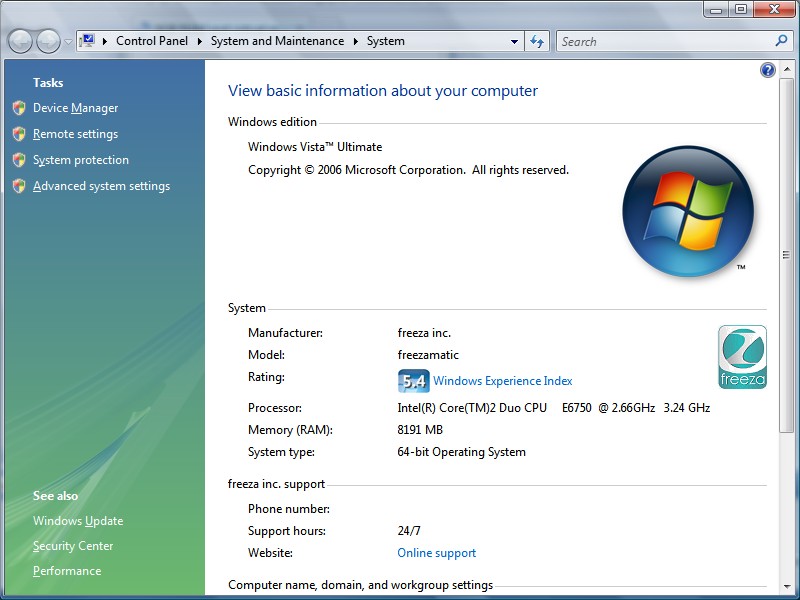Screen dimensions: 800x600
Task: Open Help via the blue question mark
Action: click(x=768, y=70)
